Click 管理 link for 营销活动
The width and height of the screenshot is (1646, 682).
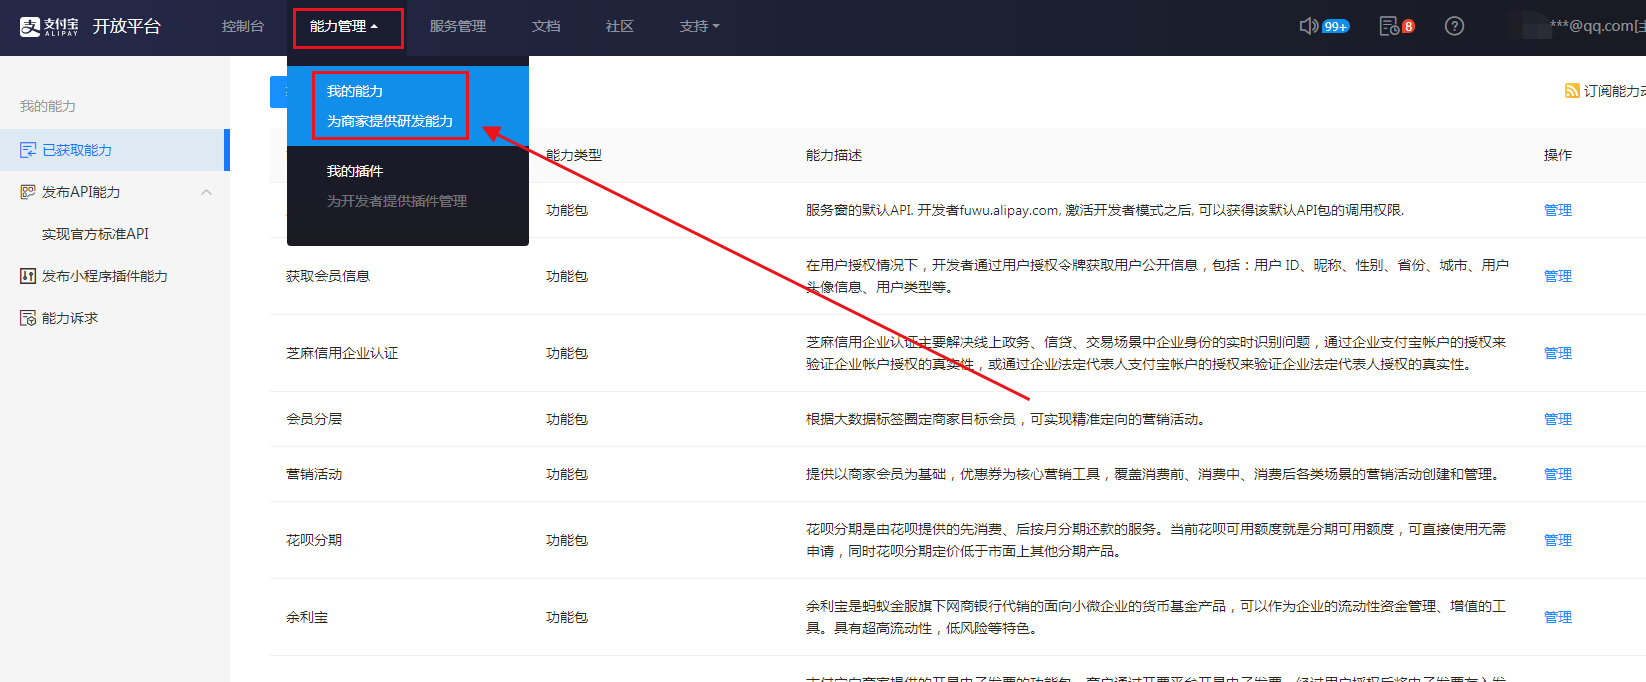click(x=1558, y=474)
